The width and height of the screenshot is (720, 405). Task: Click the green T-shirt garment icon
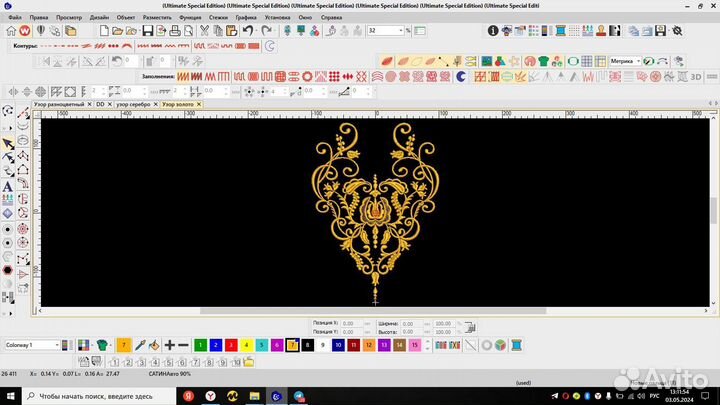102,345
